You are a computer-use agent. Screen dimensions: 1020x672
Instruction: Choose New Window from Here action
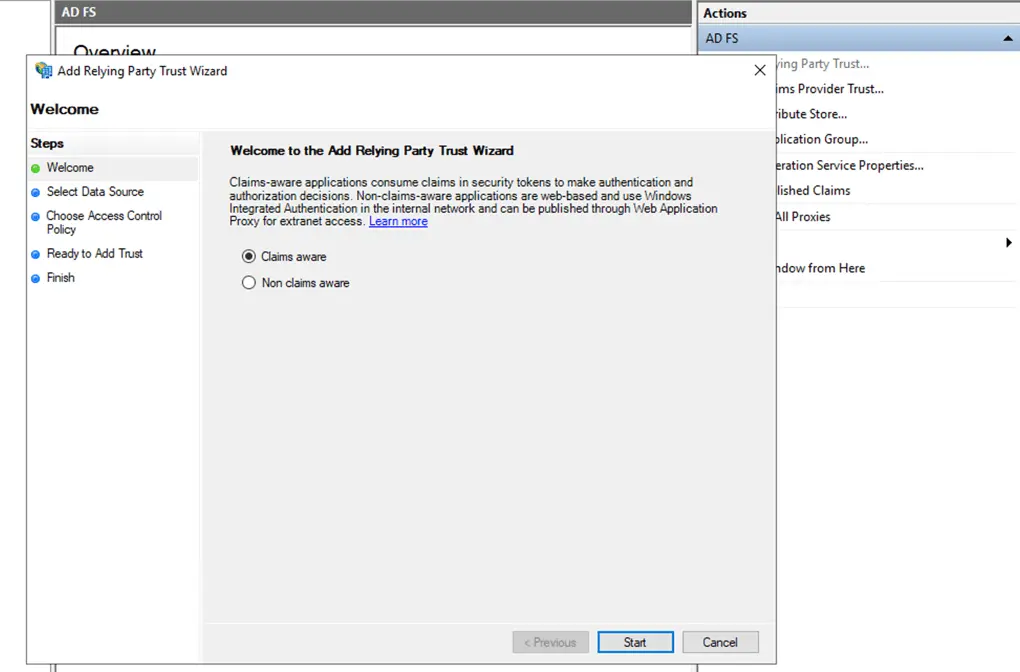tap(820, 268)
